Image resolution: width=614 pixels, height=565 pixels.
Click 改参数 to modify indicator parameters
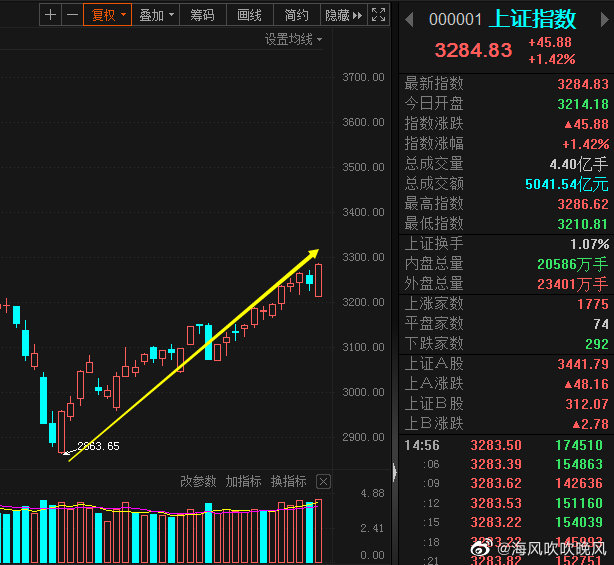(x=199, y=481)
